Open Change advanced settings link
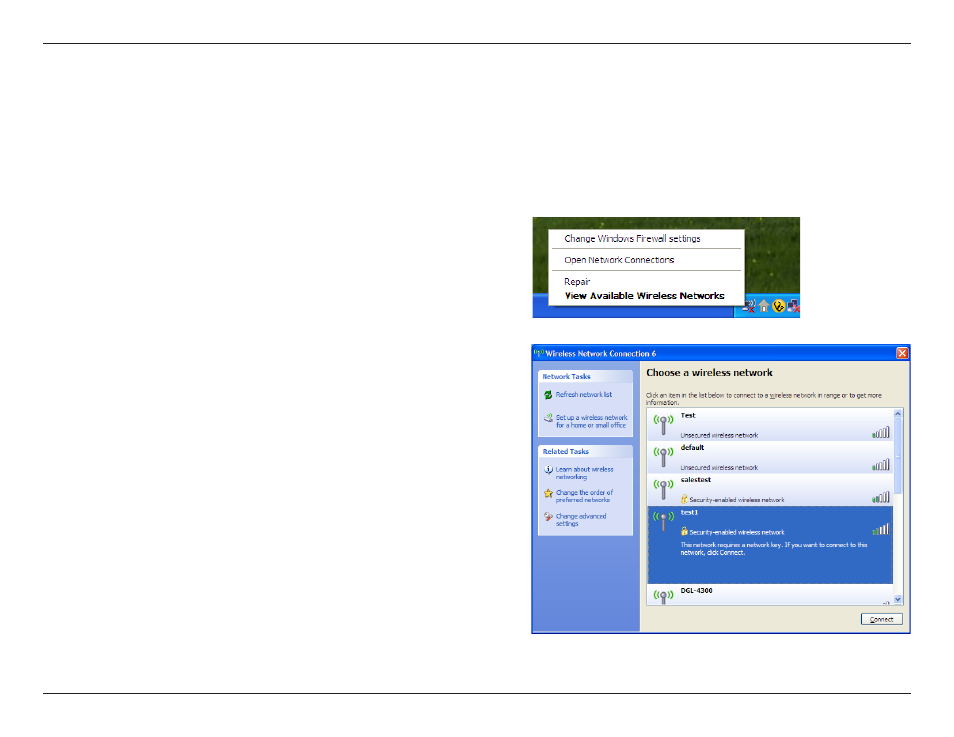 tap(581, 520)
